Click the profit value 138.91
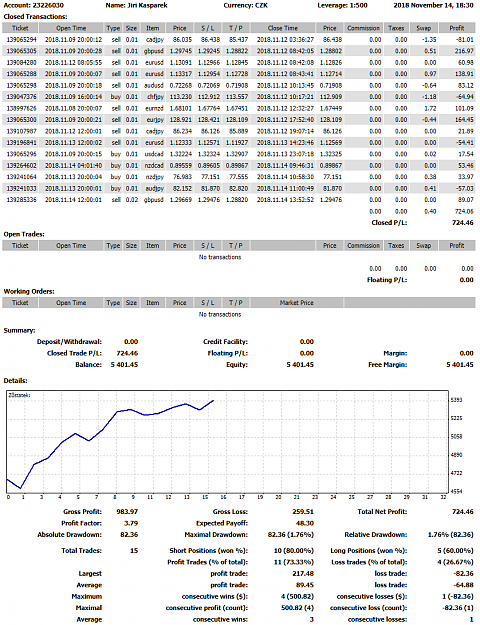The height and width of the screenshot is (625, 480). [x=464, y=74]
